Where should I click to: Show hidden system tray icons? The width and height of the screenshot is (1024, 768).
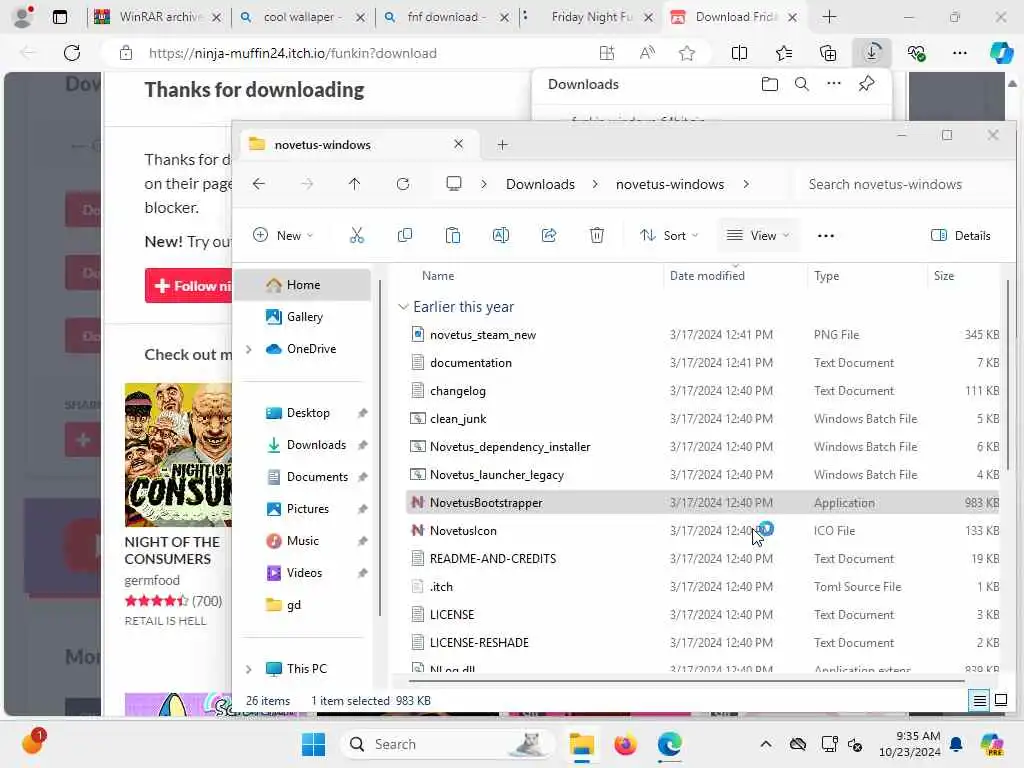(x=766, y=744)
